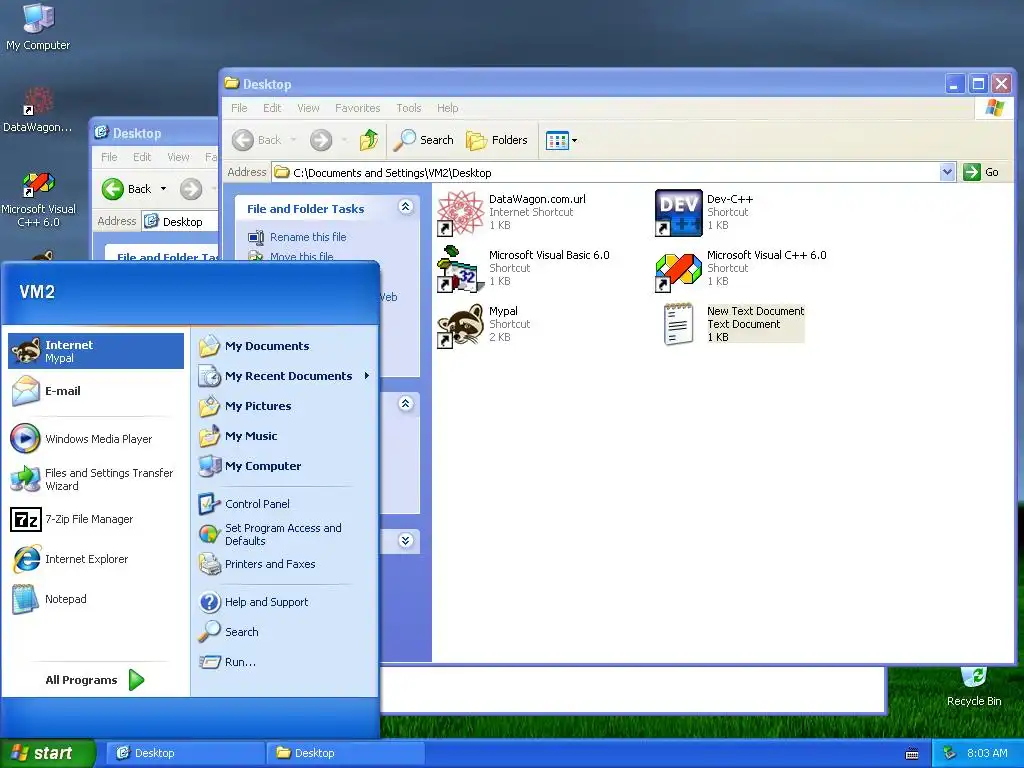Open Back history dropdown in front window
The image size is (1024, 768).
coord(293,140)
